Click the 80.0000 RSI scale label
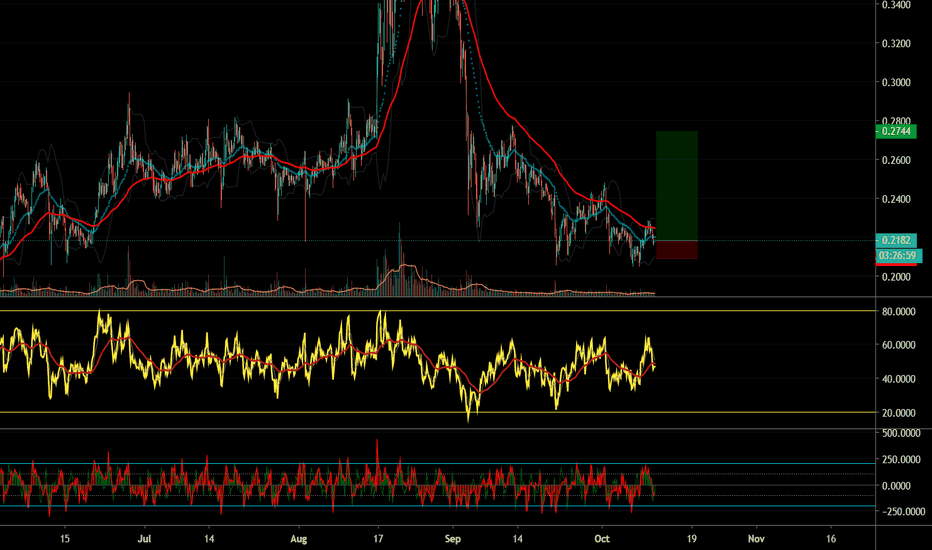Image resolution: width=932 pixels, height=550 pixels. click(x=898, y=312)
